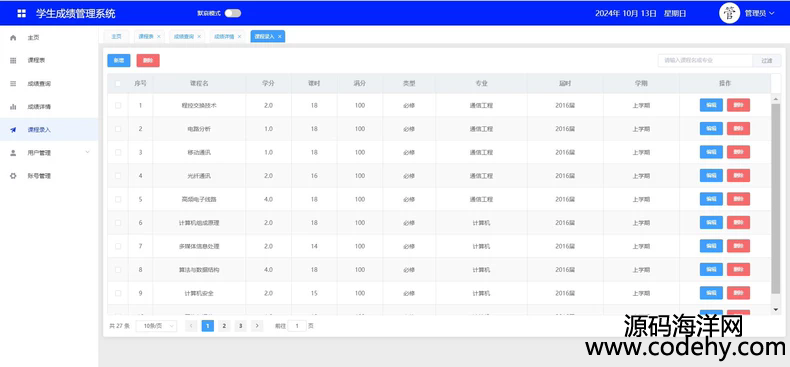
Task: Click the table's vertical scrollbar
Action: [776, 199]
